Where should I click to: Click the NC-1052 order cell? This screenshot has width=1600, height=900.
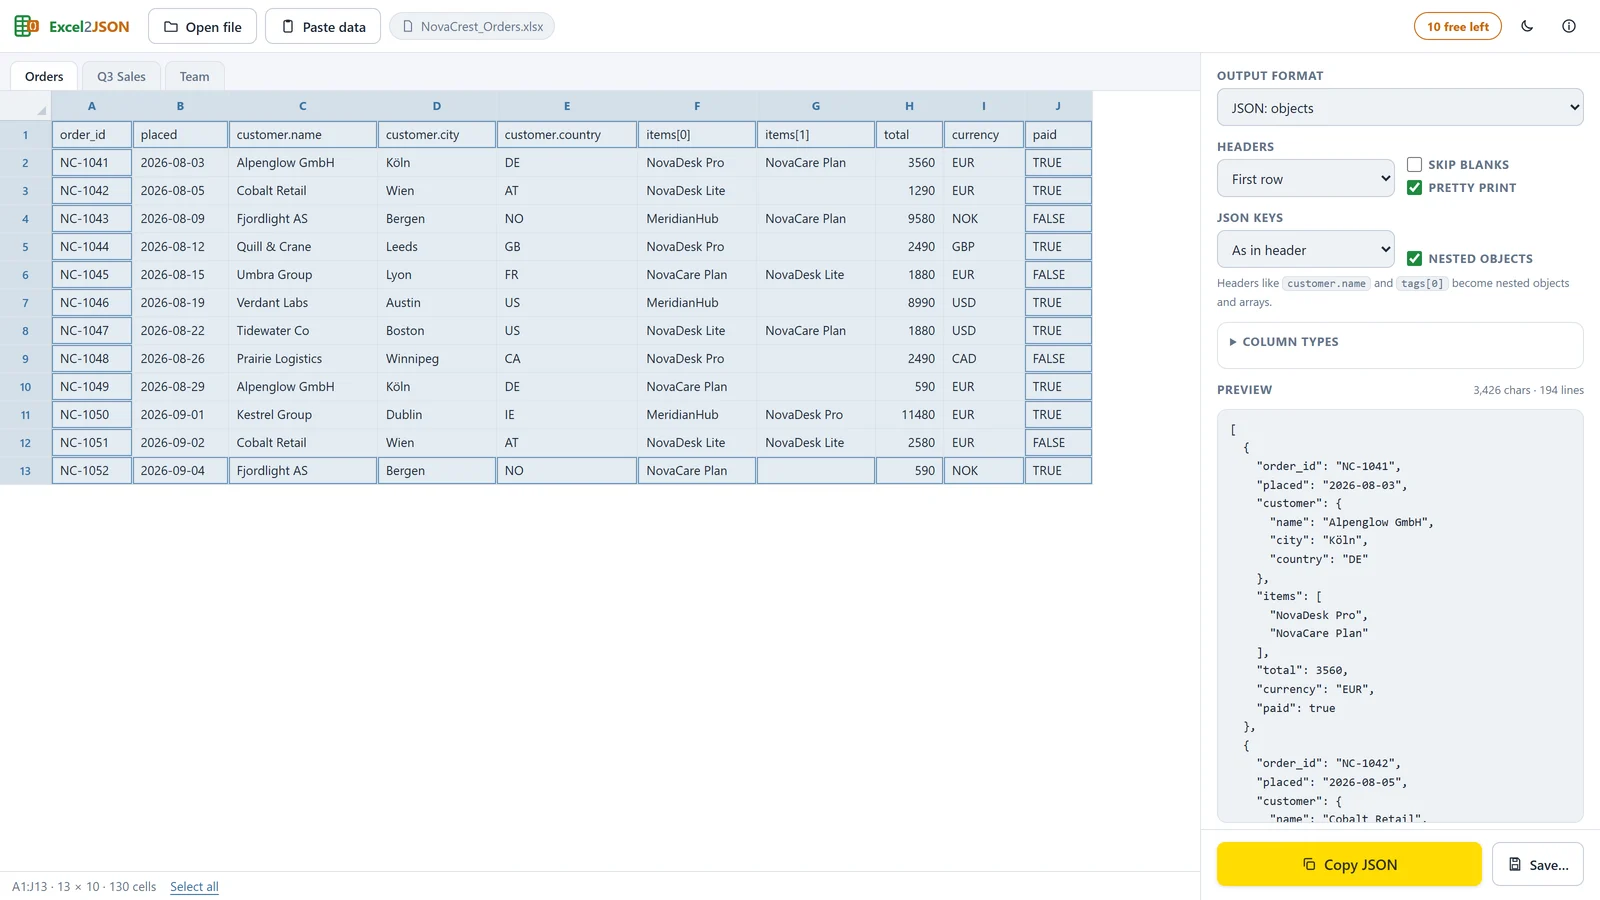92,470
